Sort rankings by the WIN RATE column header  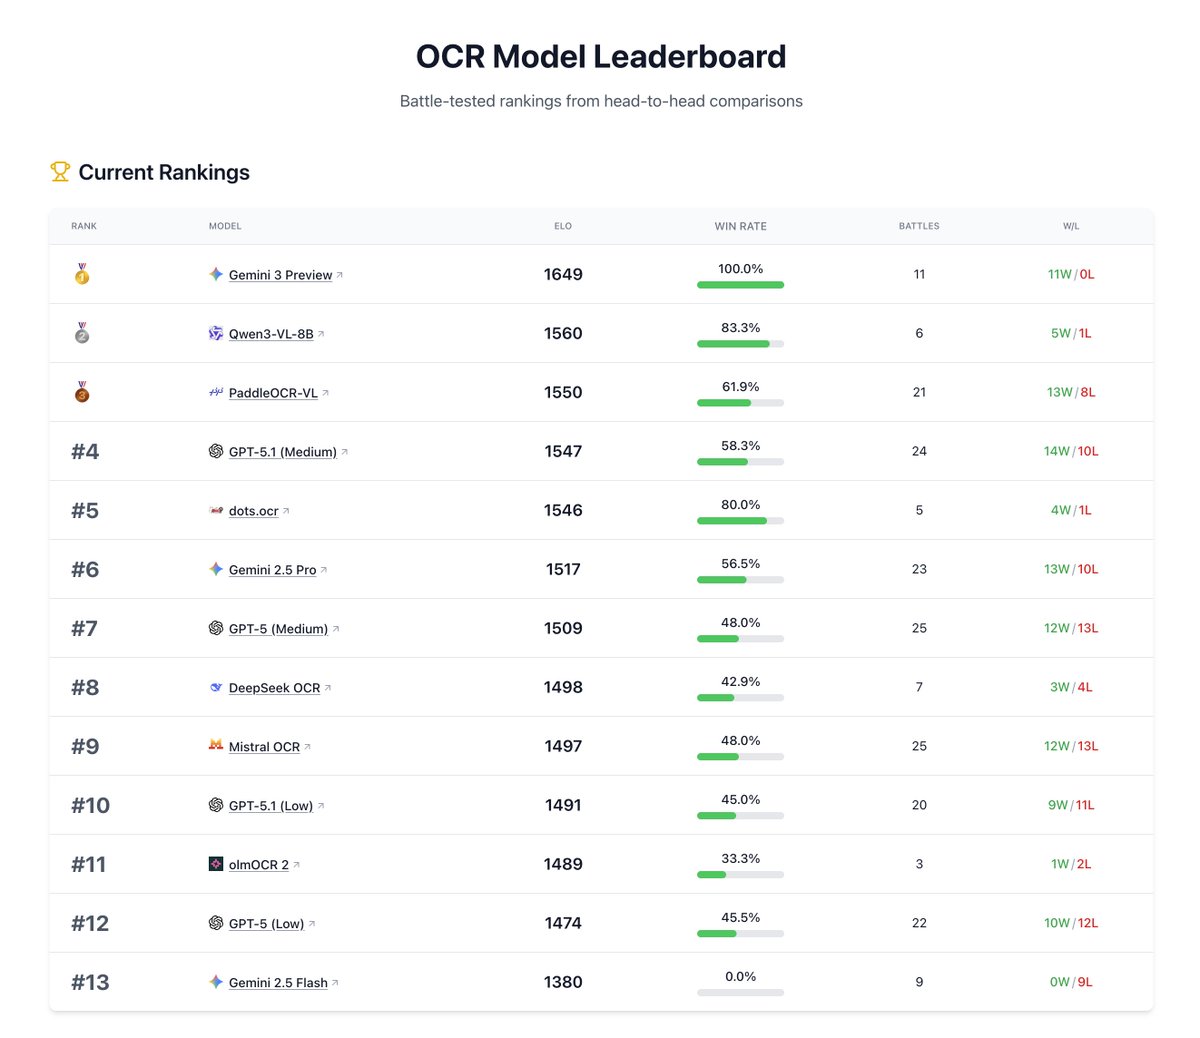pos(740,226)
